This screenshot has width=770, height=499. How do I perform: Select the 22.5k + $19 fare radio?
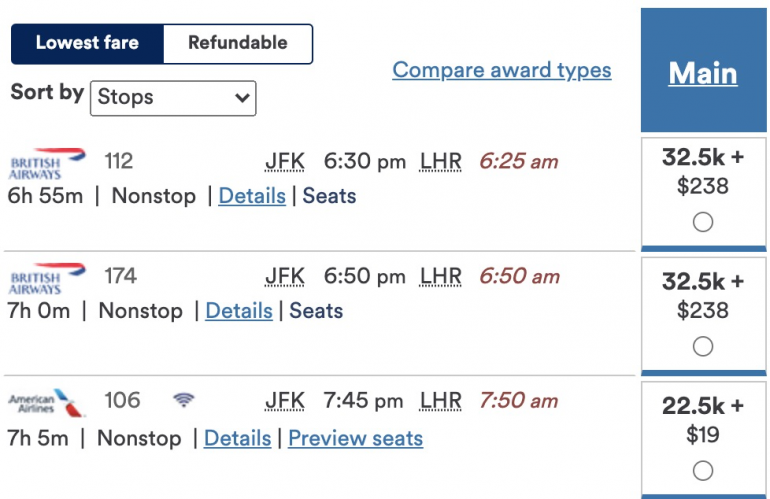click(703, 470)
